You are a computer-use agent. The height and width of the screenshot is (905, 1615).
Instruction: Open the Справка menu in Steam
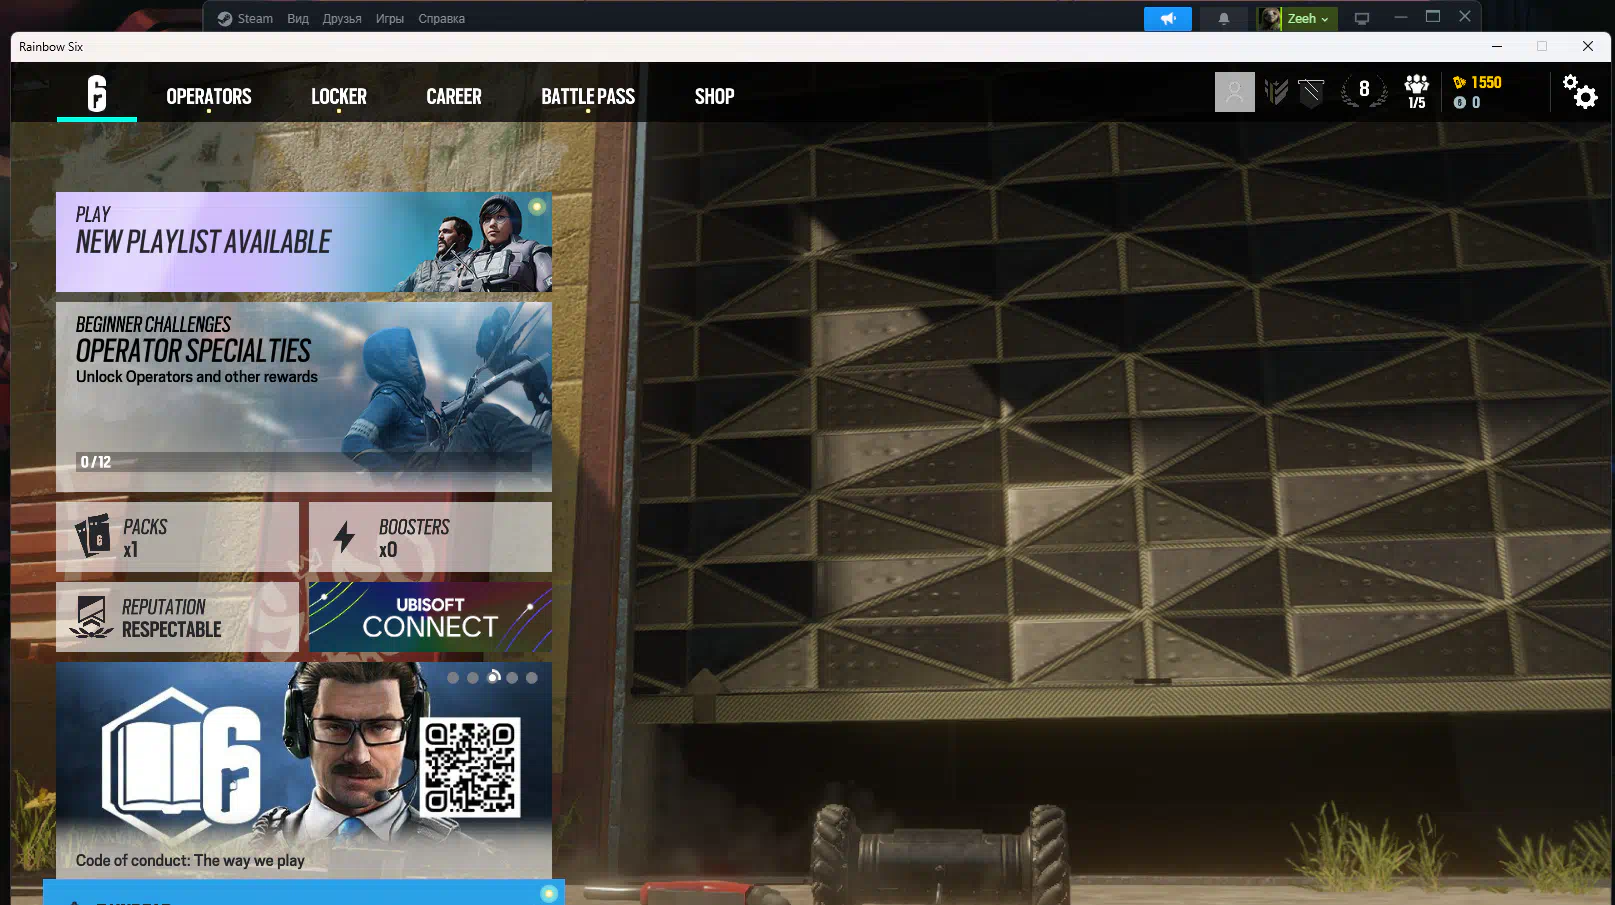pyautogui.click(x=441, y=18)
